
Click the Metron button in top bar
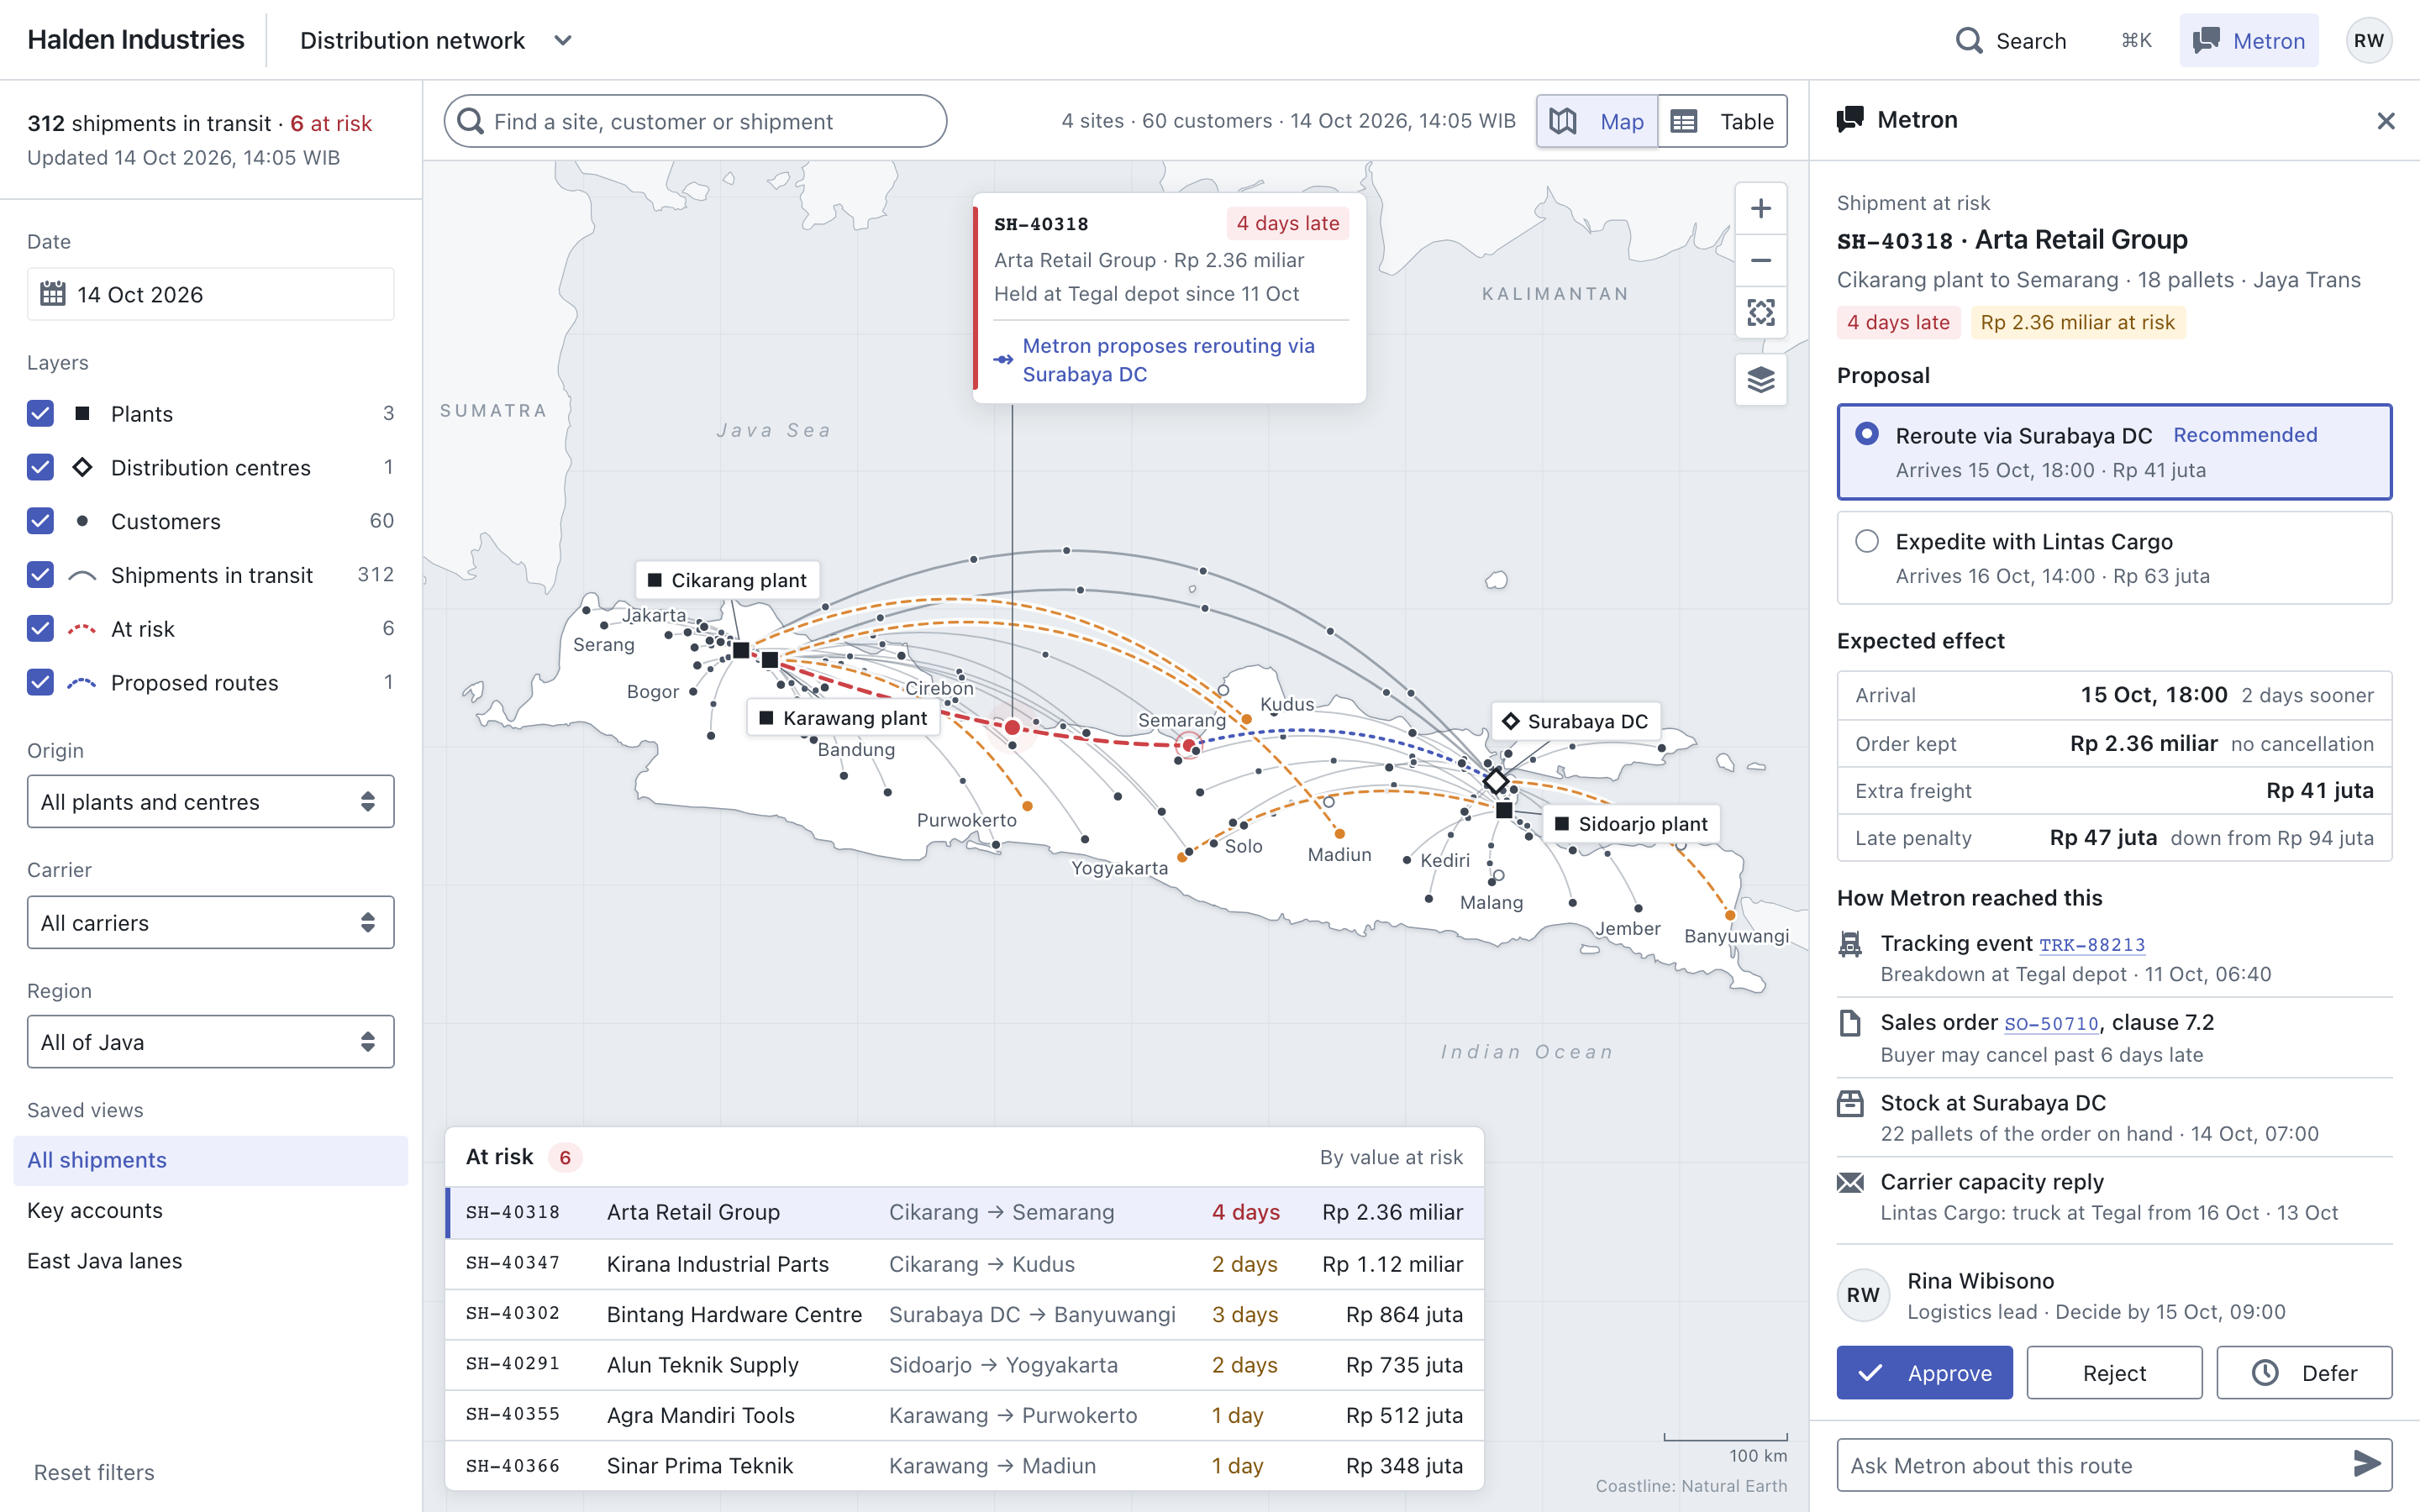tap(2249, 41)
